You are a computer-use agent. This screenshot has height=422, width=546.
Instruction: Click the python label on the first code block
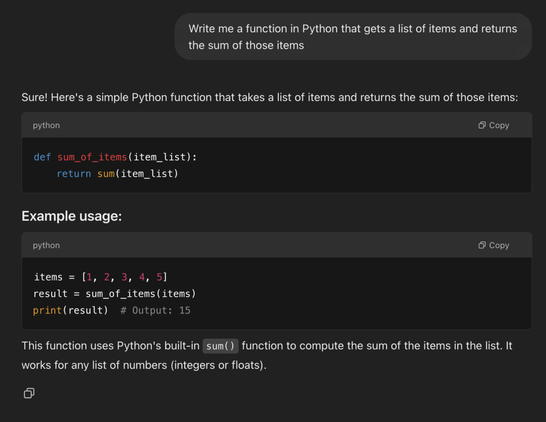(46, 125)
